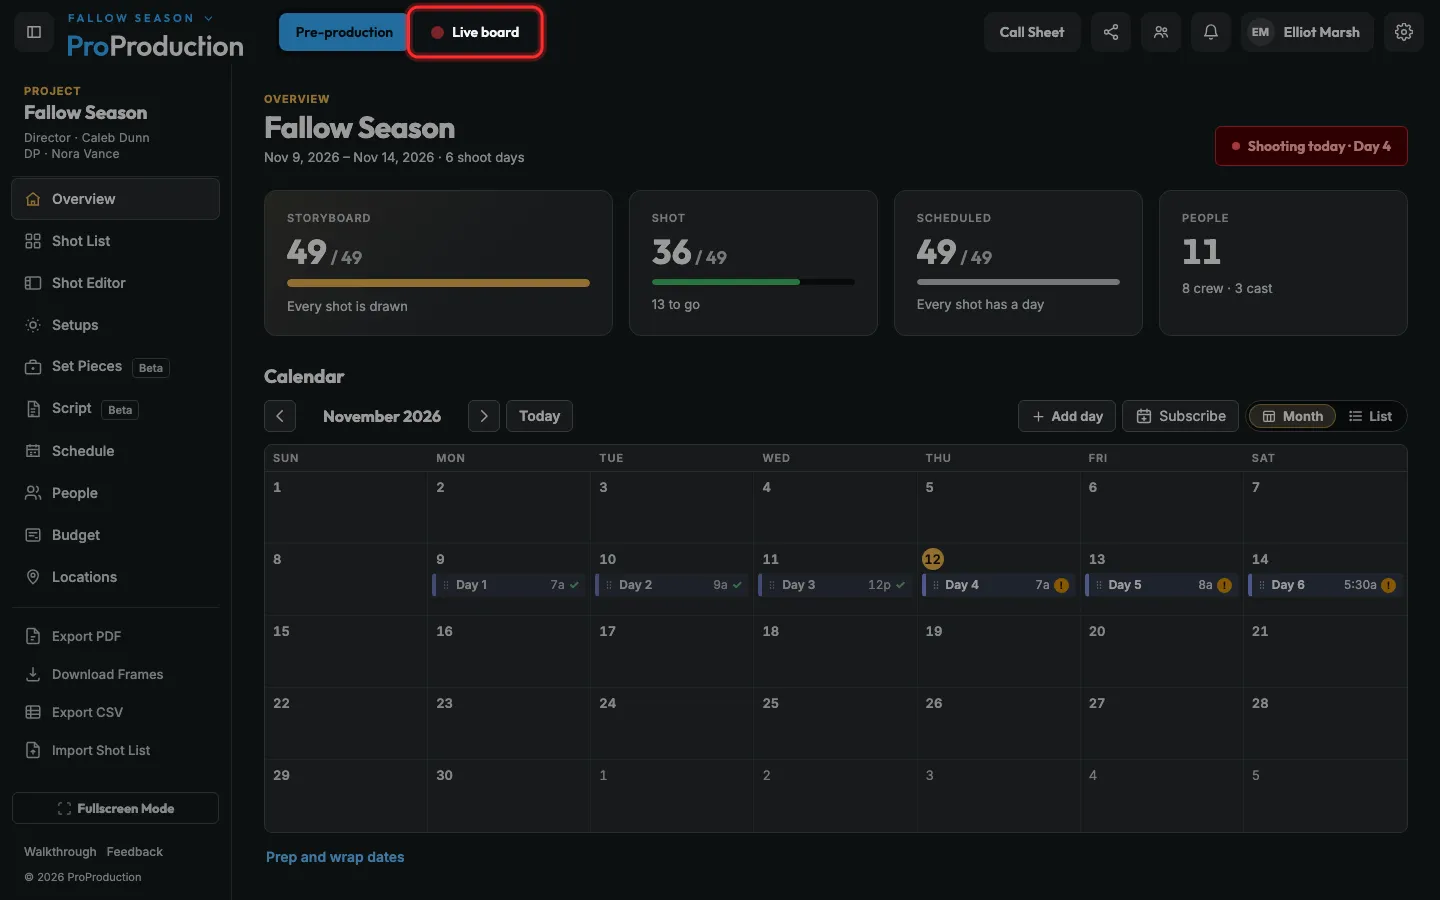Click the Day 4 warning icon
The image size is (1440, 900).
pyautogui.click(x=1062, y=585)
